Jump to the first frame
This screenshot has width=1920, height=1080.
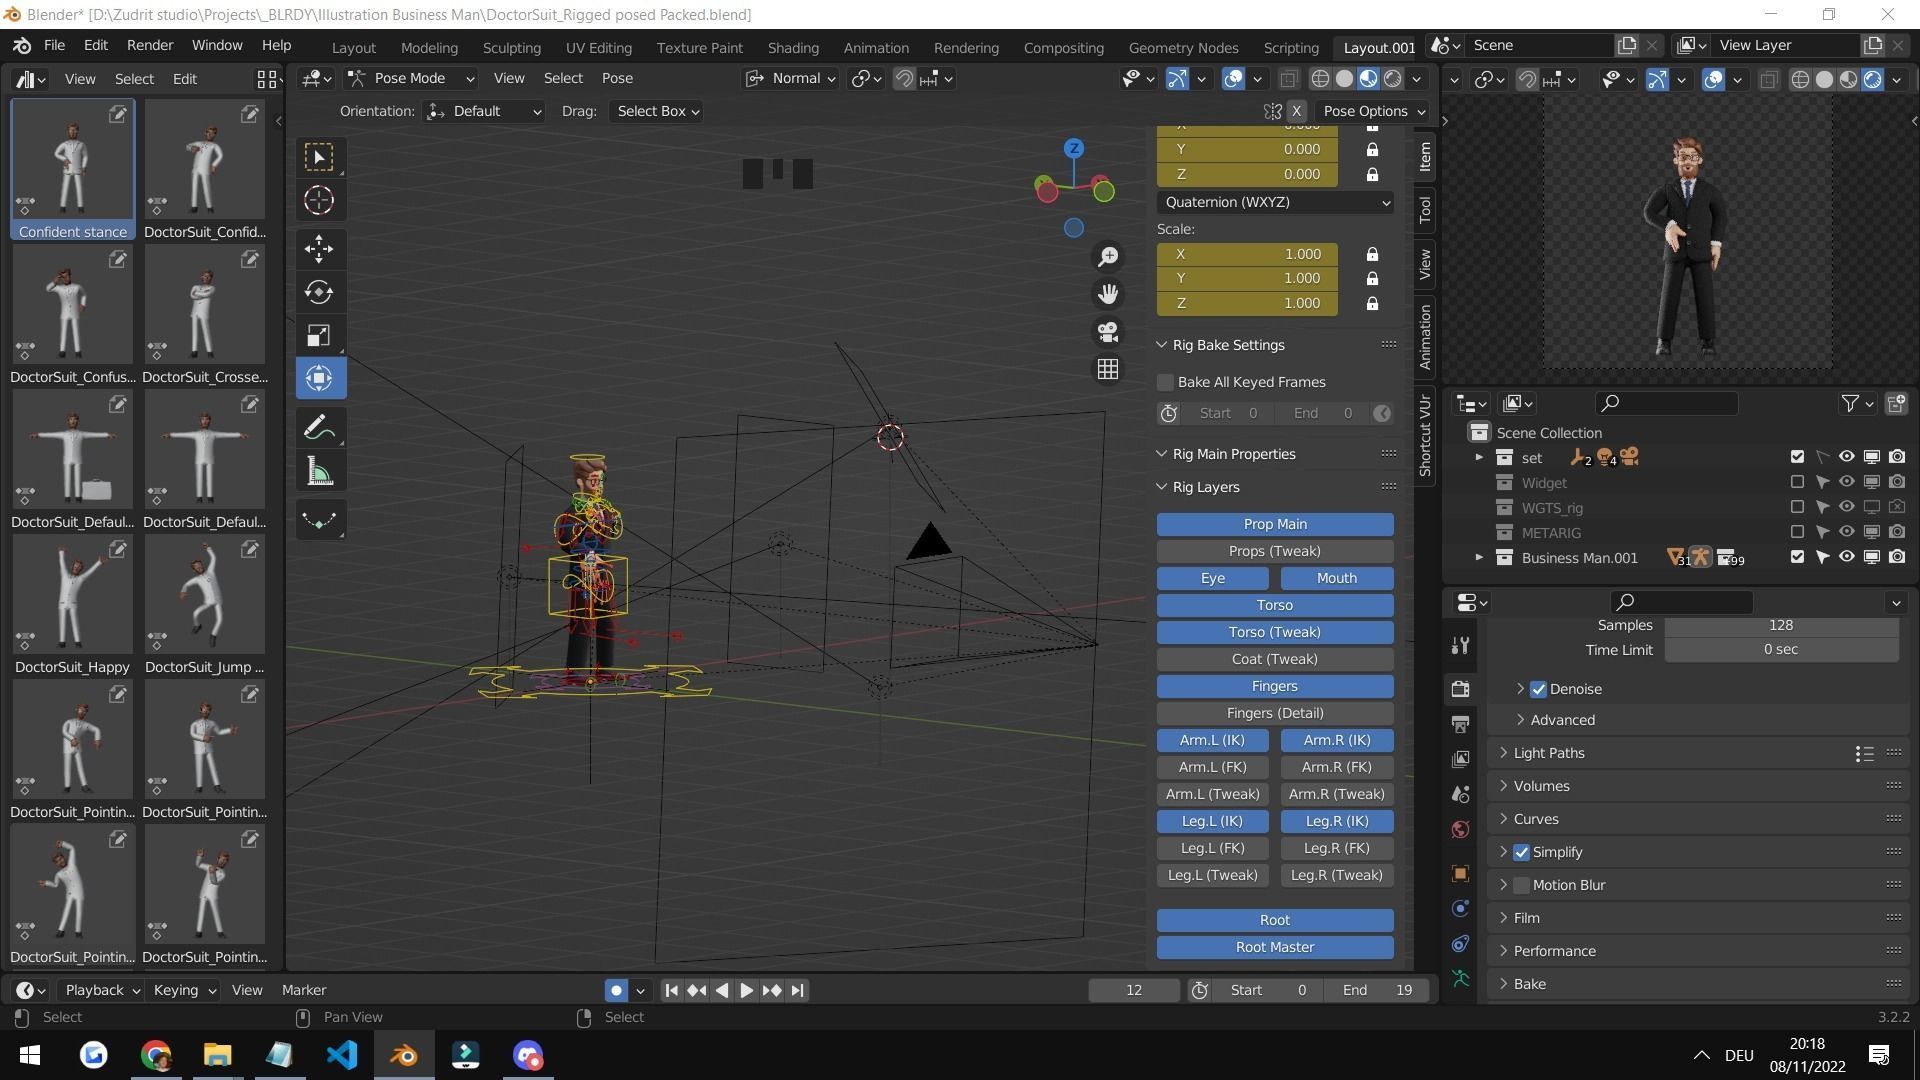point(672,990)
